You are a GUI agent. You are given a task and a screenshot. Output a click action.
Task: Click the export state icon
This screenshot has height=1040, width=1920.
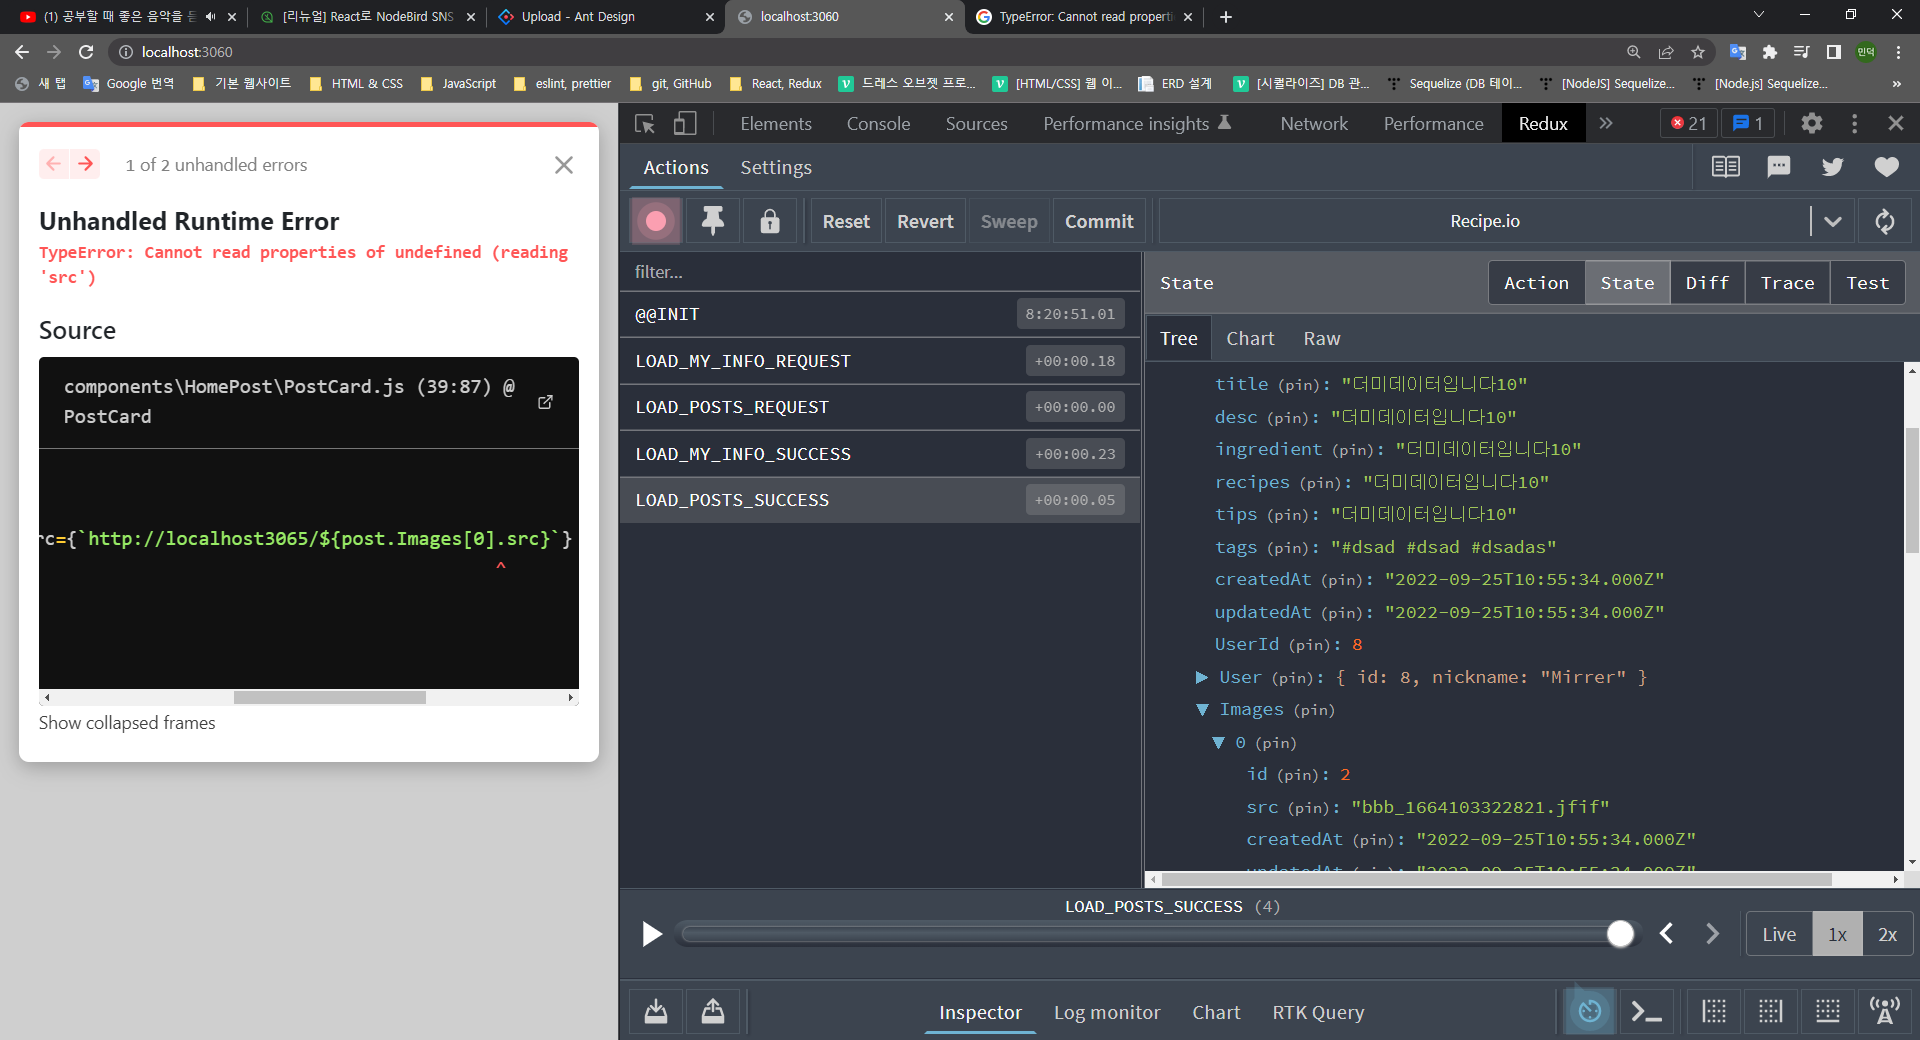coord(713,1011)
